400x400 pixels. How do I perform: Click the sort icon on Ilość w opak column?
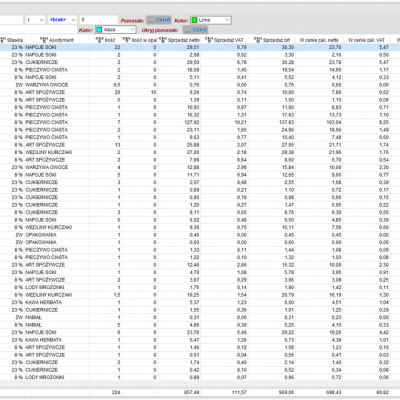tap(127, 40)
